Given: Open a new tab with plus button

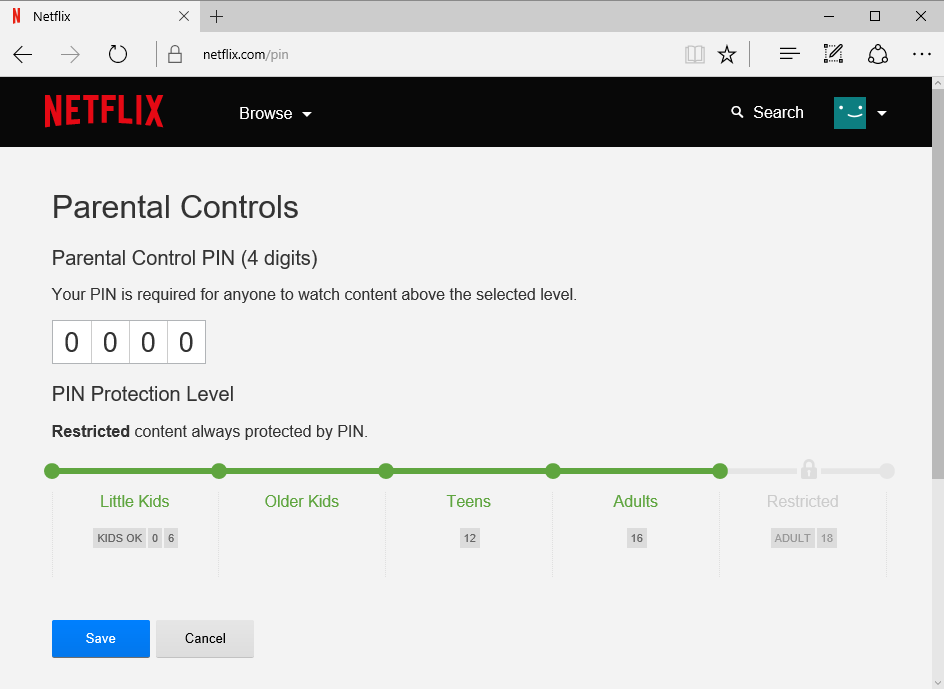Looking at the screenshot, I should [x=217, y=16].
